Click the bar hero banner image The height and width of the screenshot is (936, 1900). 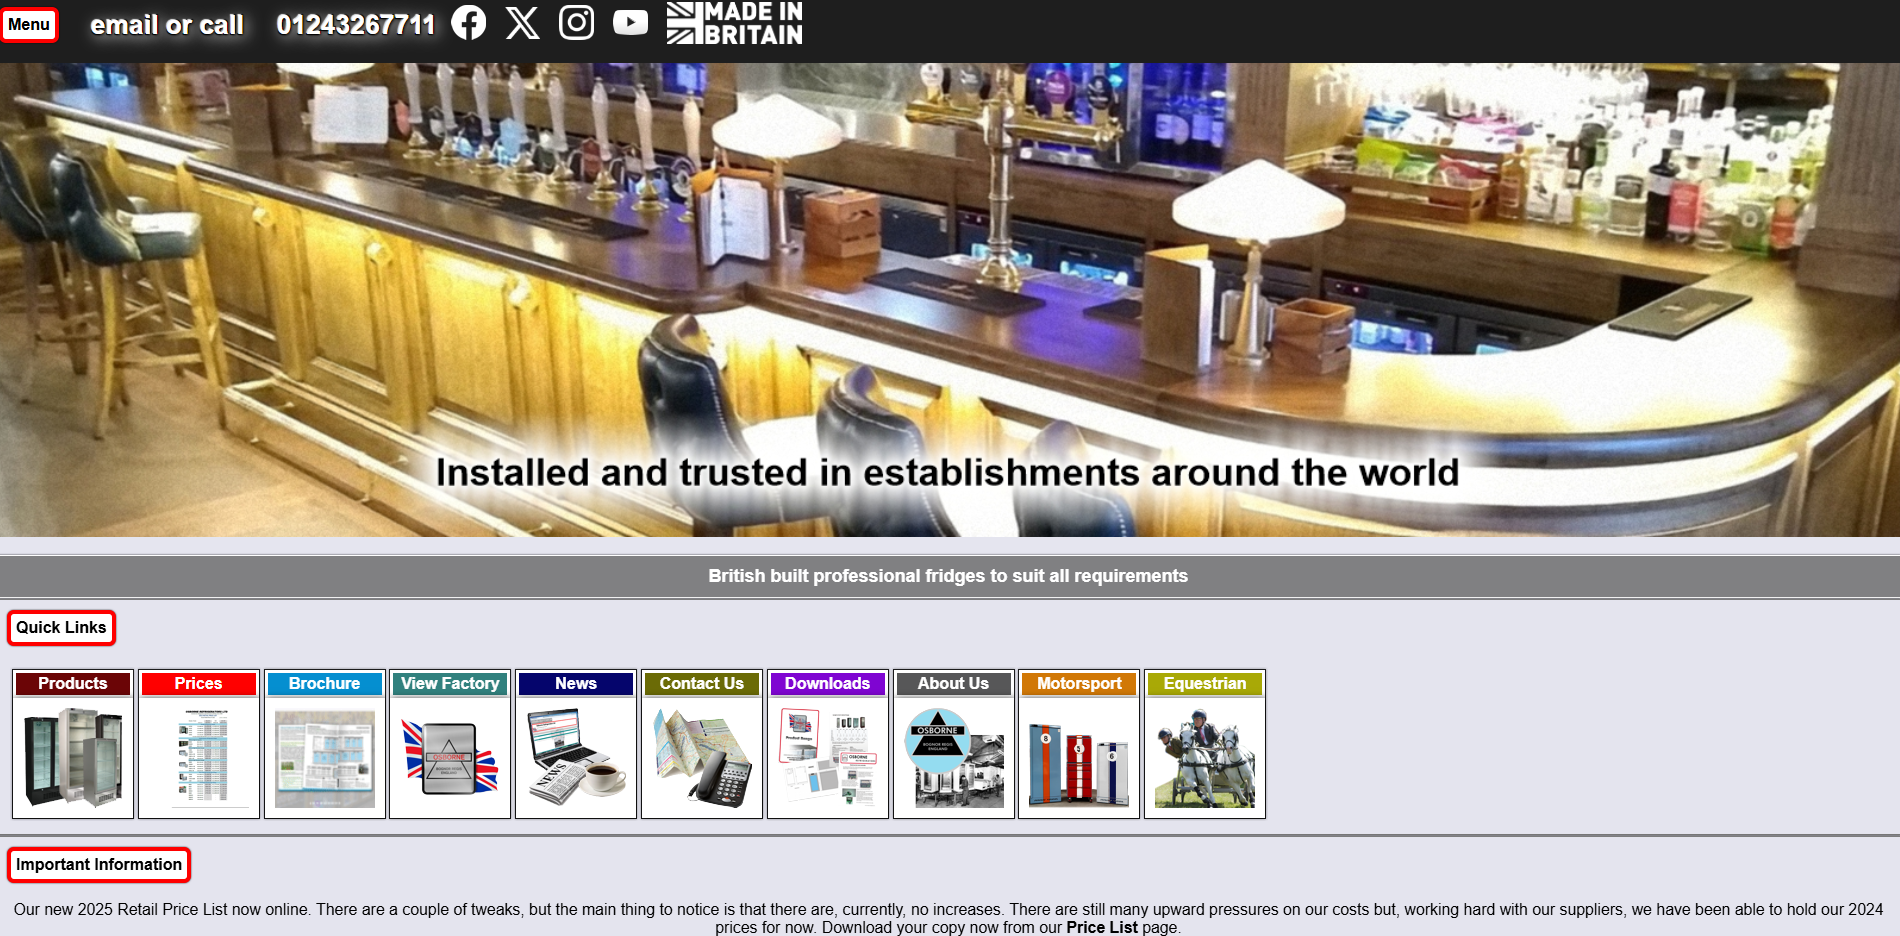click(x=950, y=300)
